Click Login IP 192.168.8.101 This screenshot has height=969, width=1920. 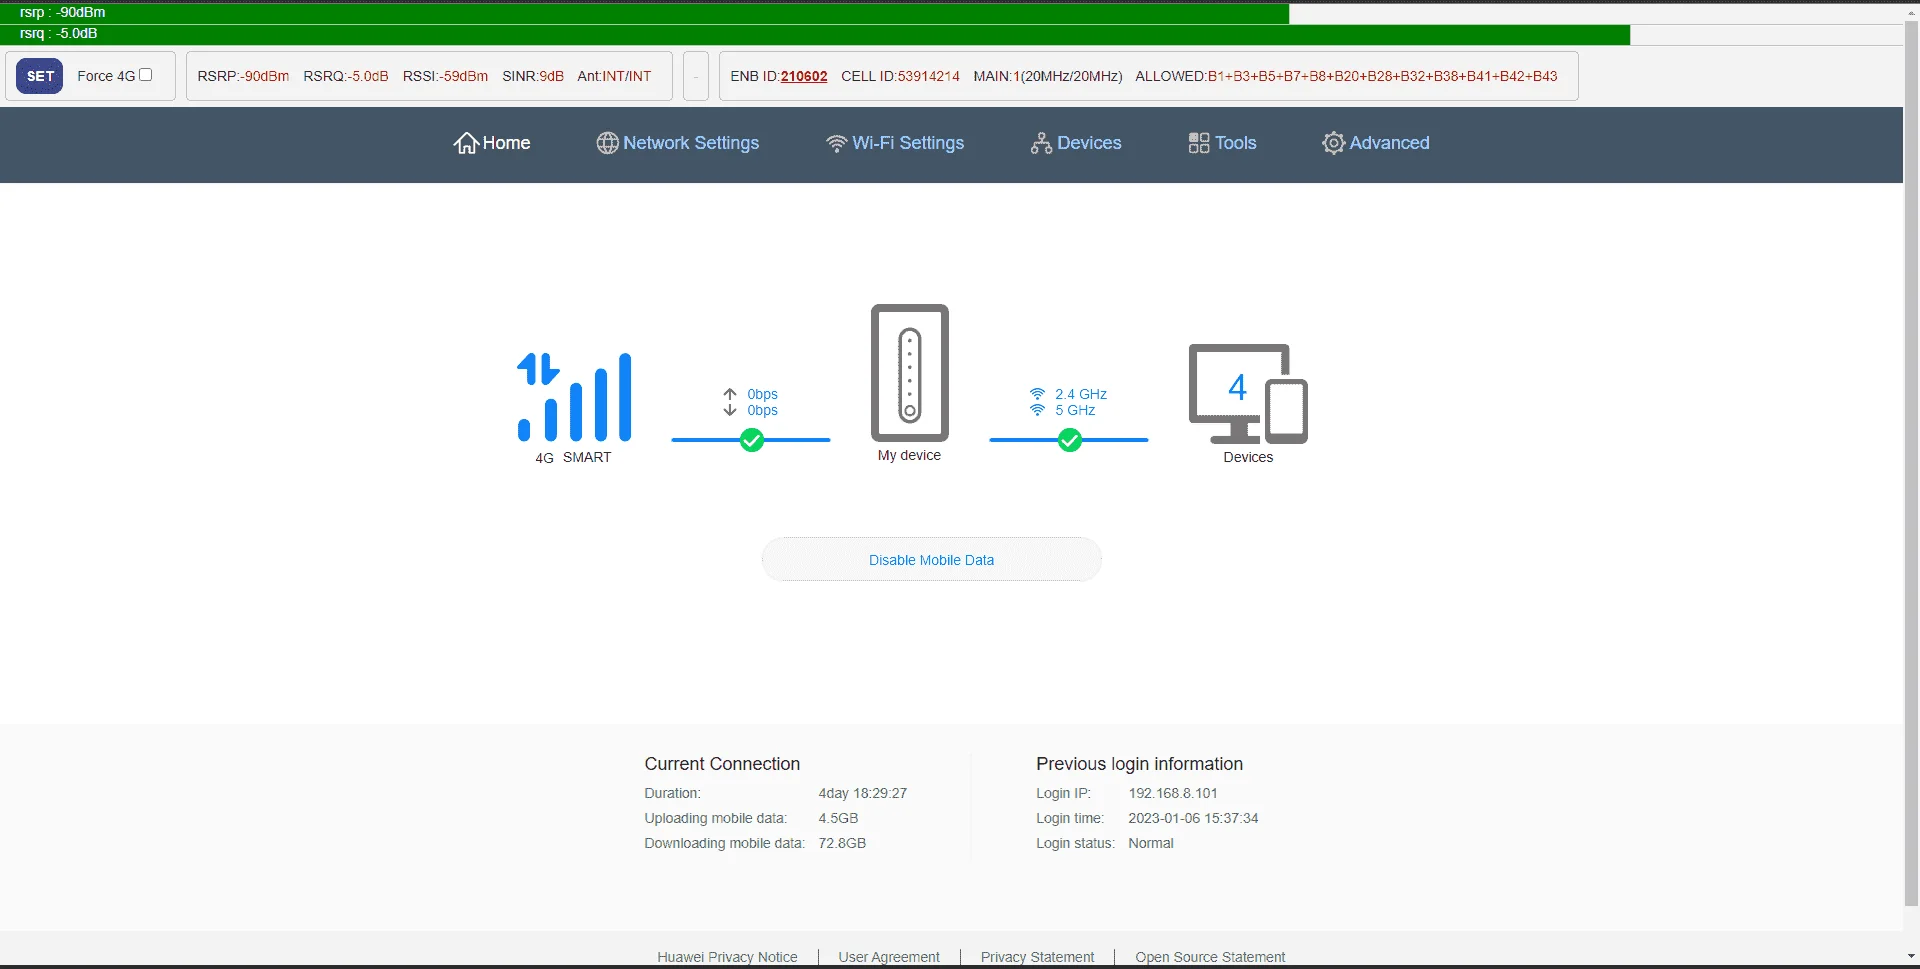point(1173,793)
